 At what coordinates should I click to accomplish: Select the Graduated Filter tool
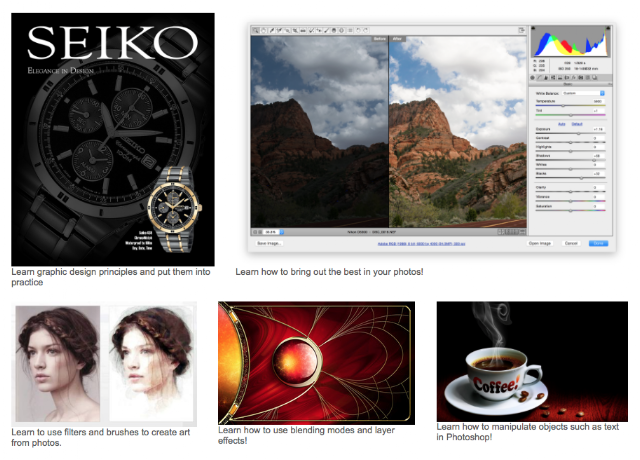tap(334, 31)
